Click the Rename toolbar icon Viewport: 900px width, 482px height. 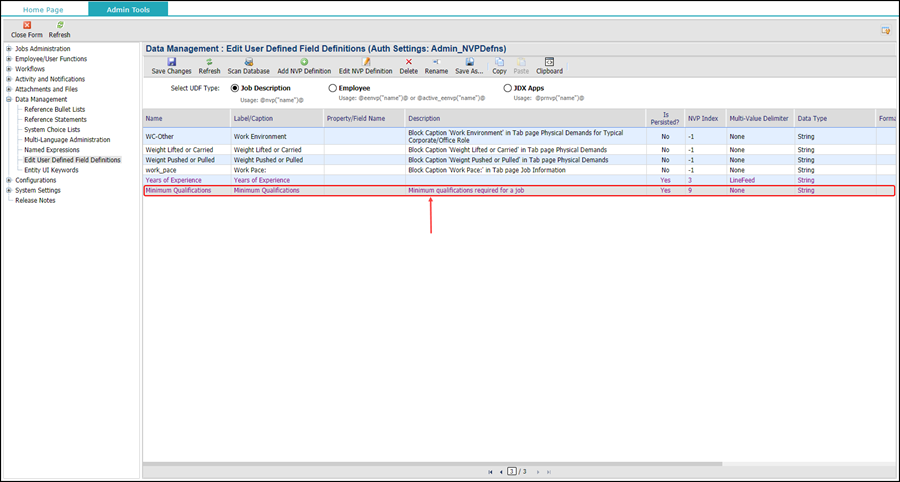coord(436,62)
